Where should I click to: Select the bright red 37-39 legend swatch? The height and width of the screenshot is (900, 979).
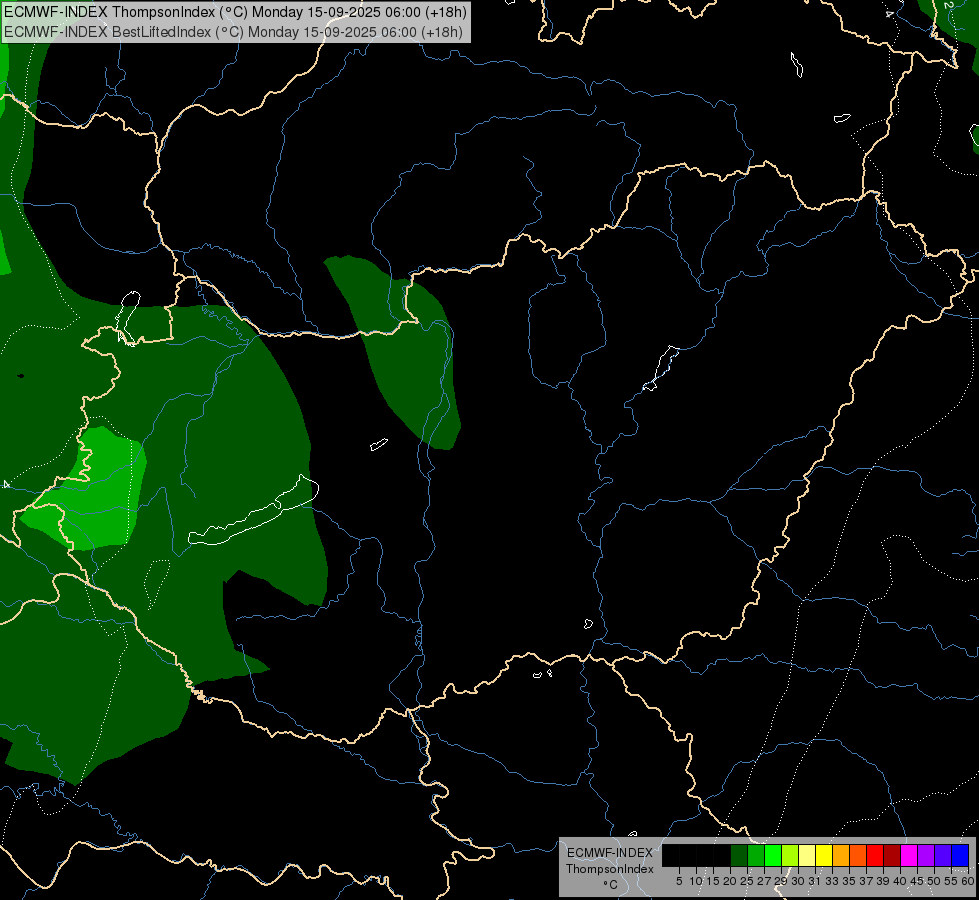point(875,855)
